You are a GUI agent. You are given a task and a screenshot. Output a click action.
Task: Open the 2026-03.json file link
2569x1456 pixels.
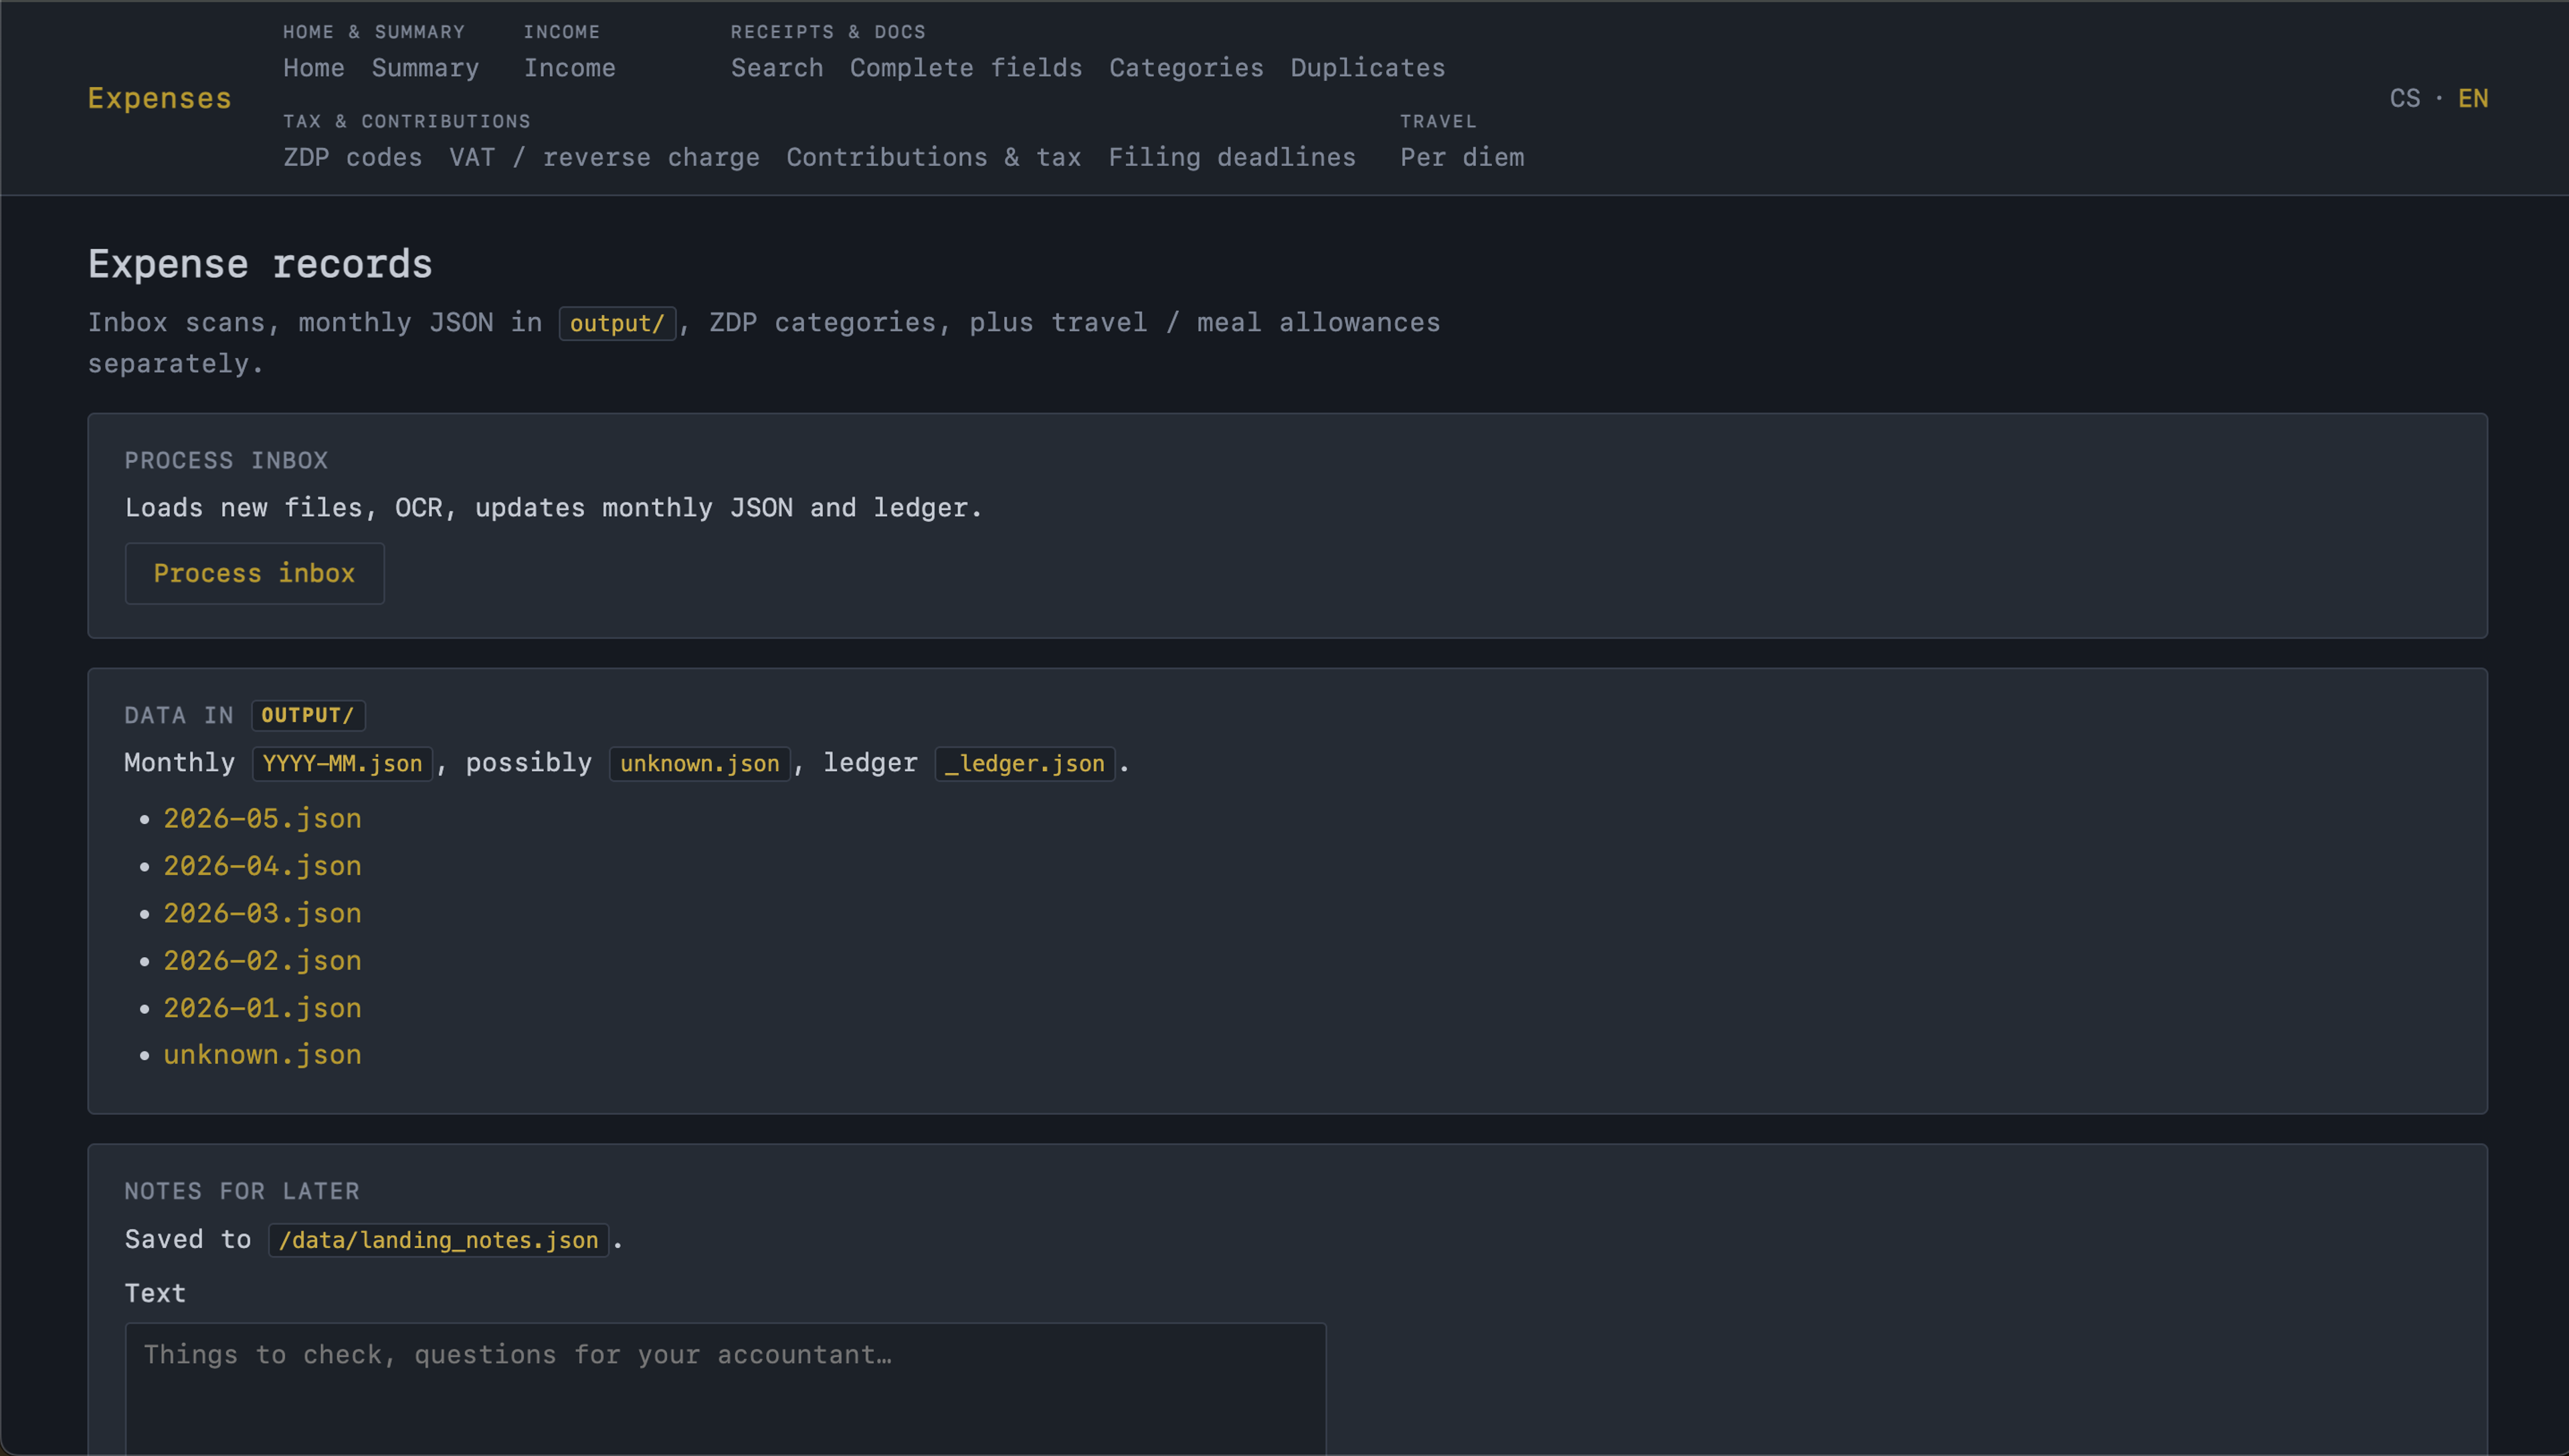pos(262,913)
